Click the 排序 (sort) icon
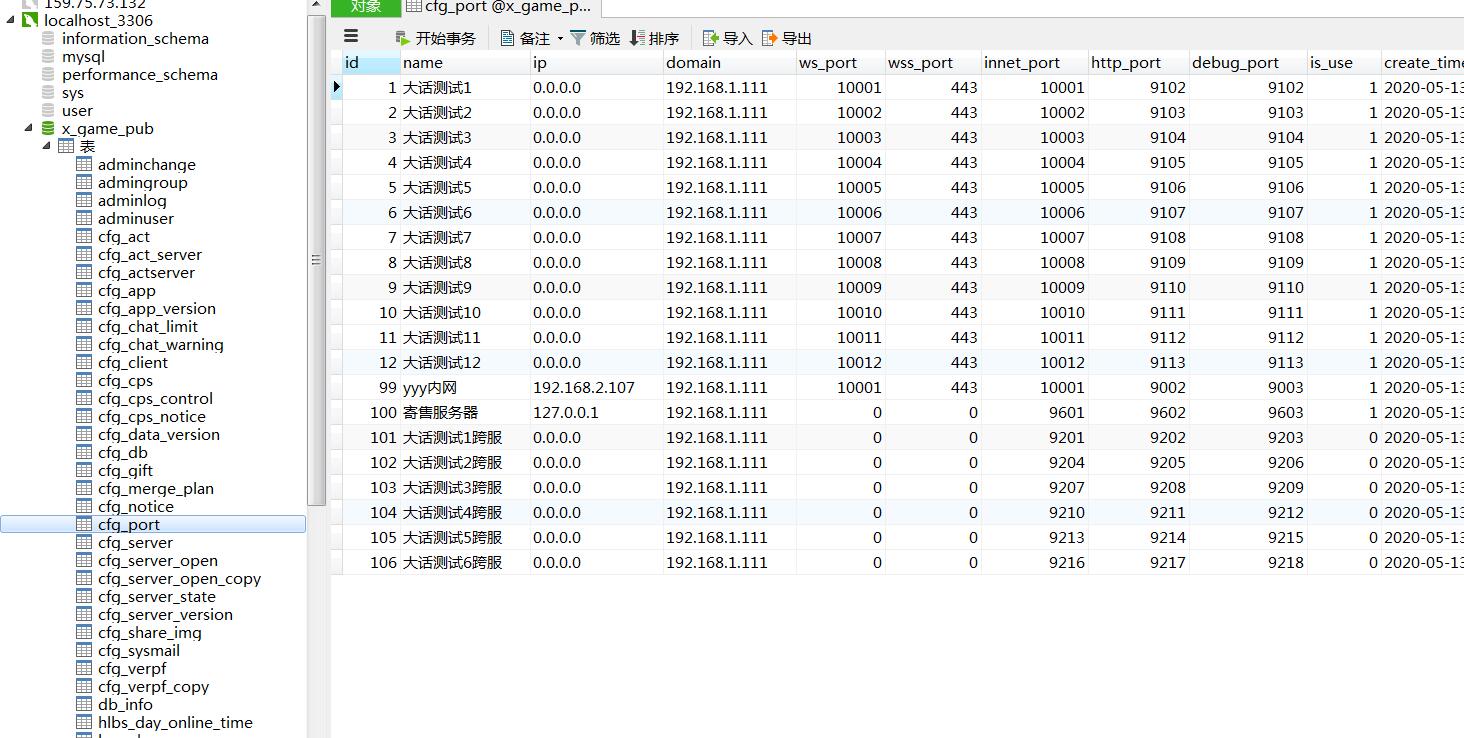Viewport: 1464px width, 738px height. (637, 38)
